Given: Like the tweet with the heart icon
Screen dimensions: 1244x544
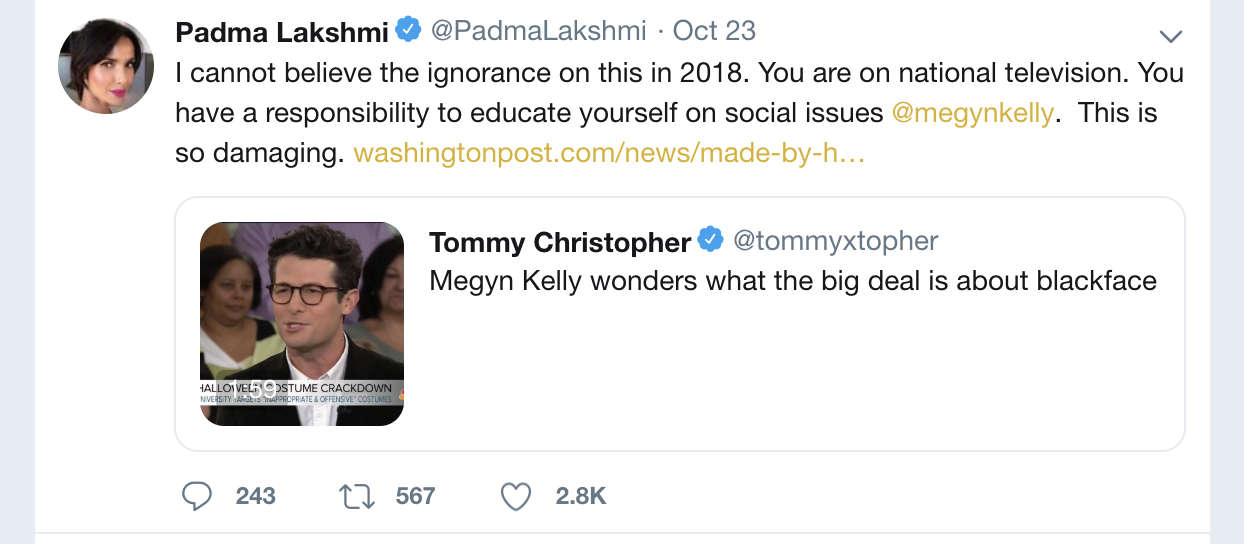Looking at the screenshot, I should pos(516,496).
